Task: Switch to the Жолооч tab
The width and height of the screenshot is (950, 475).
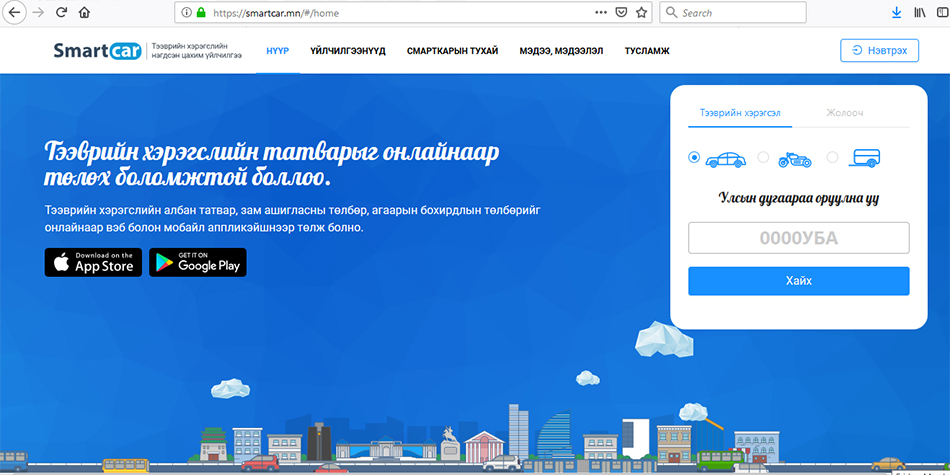Action: [844, 114]
